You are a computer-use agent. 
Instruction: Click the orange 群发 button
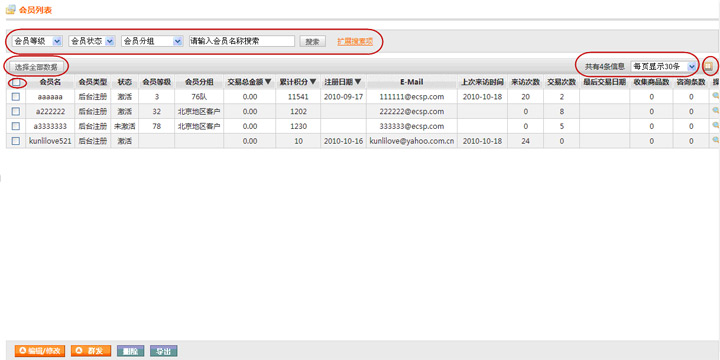pyautogui.click(x=91, y=351)
